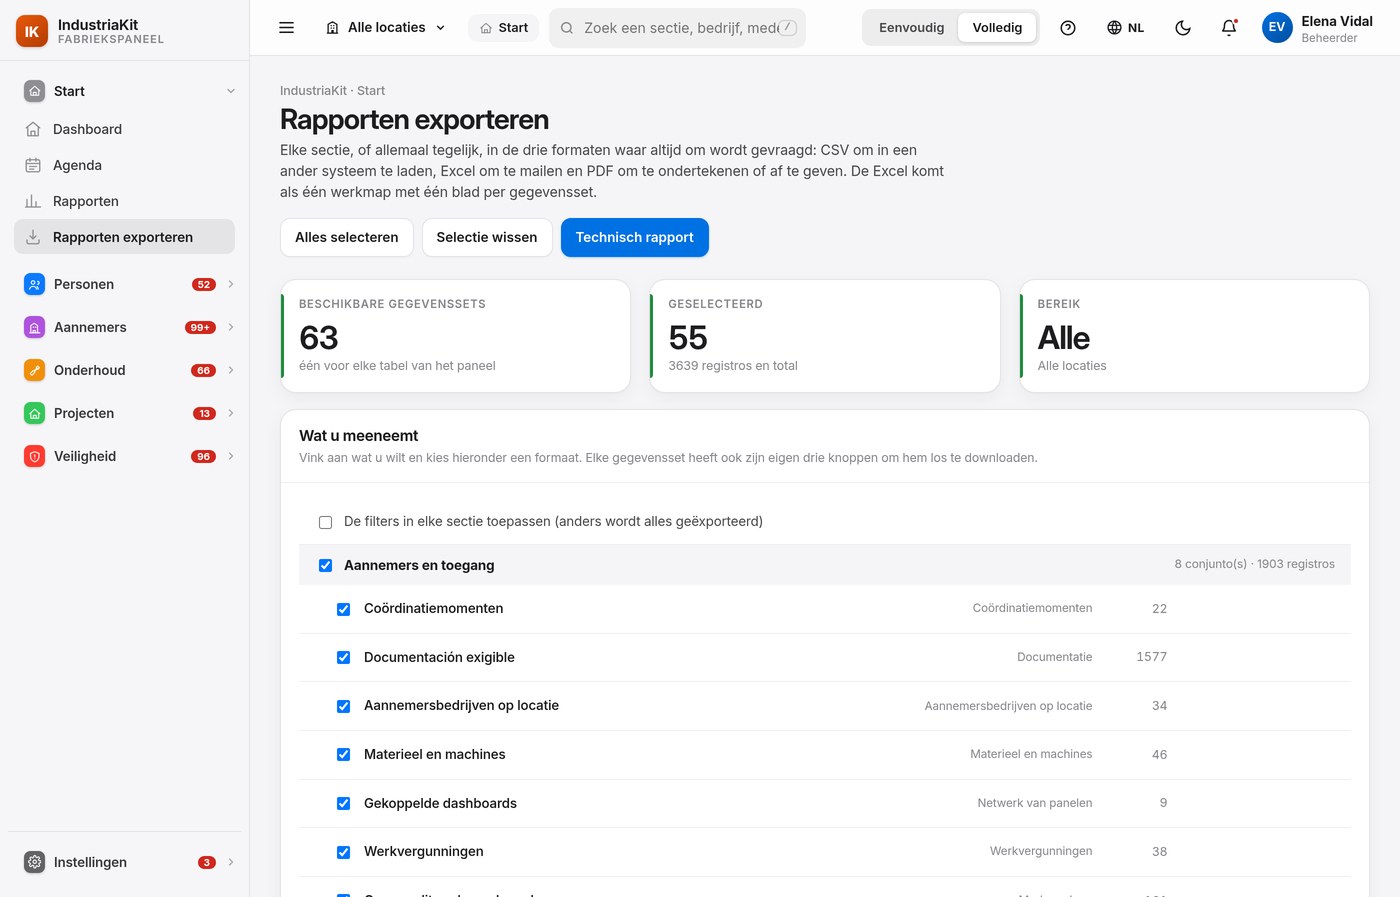The width and height of the screenshot is (1400, 897).
Task: Toggle dark mode moon icon
Action: click(1183, 28)
